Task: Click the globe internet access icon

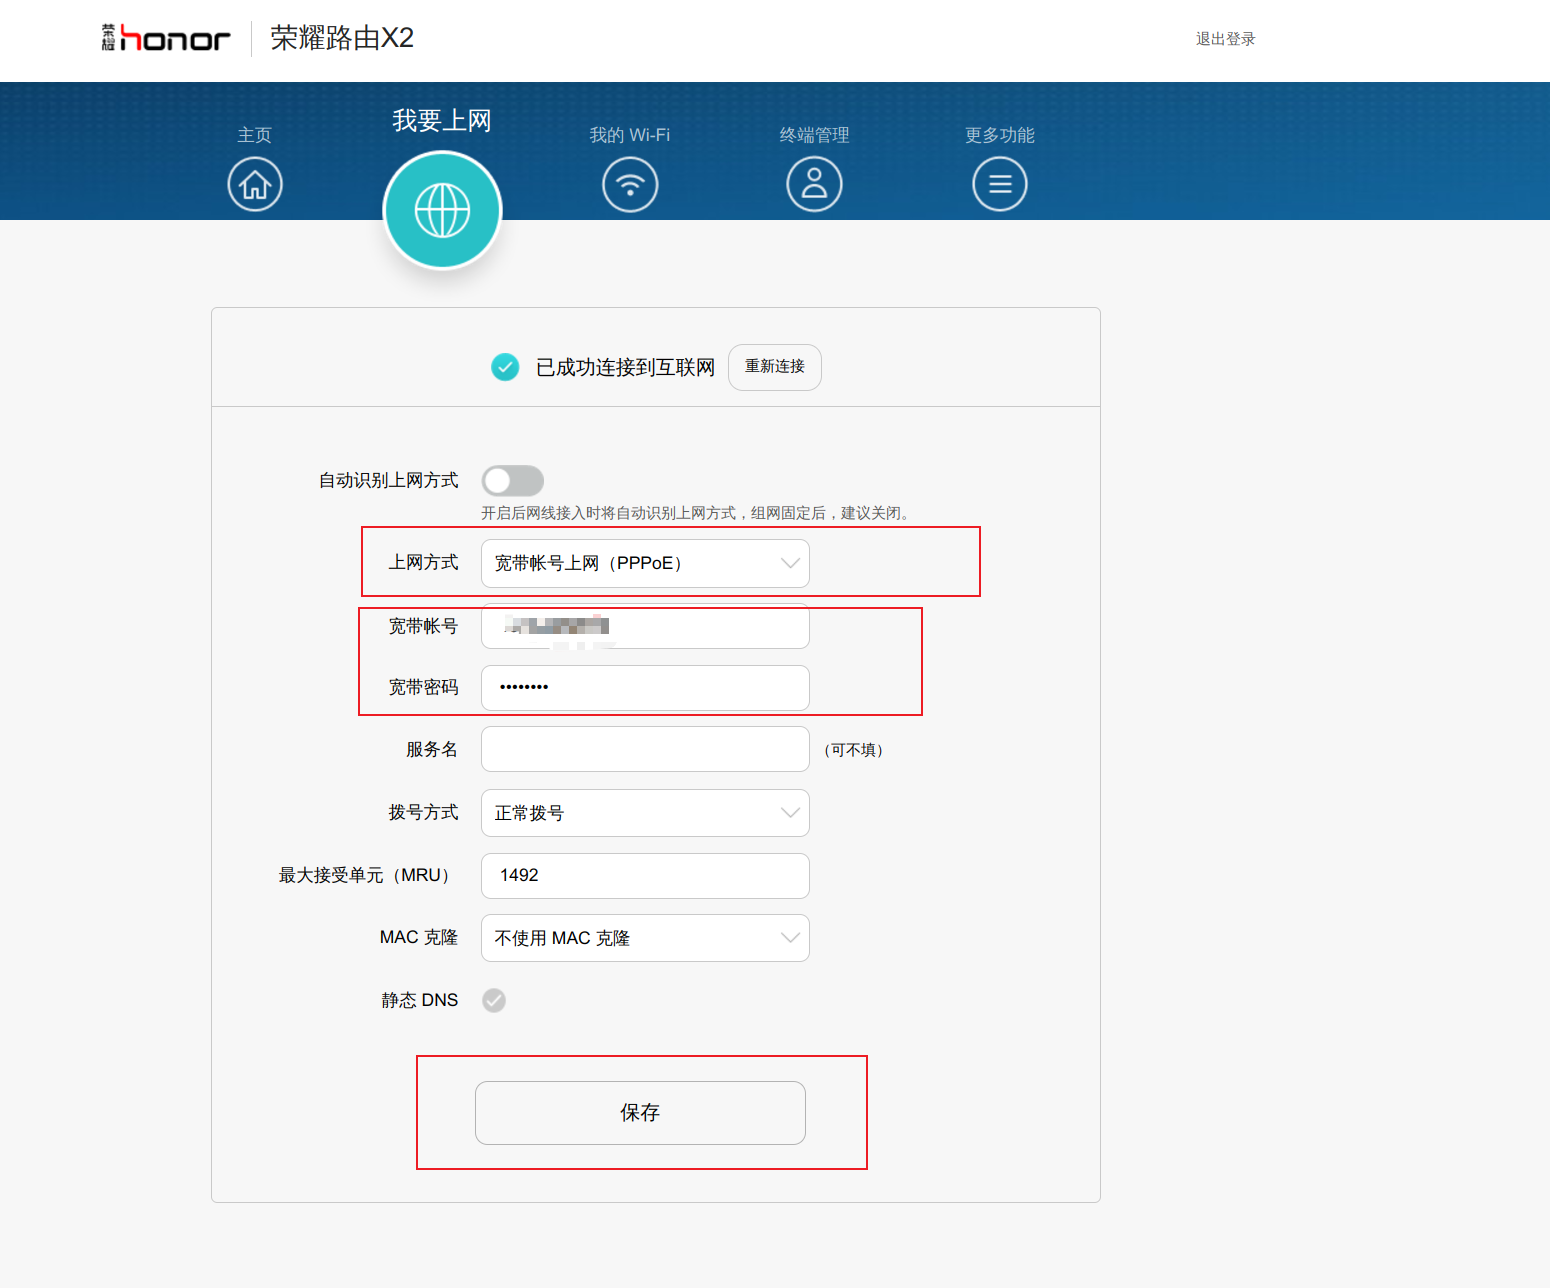Action: pyautogui.click(x=442, y=210)
